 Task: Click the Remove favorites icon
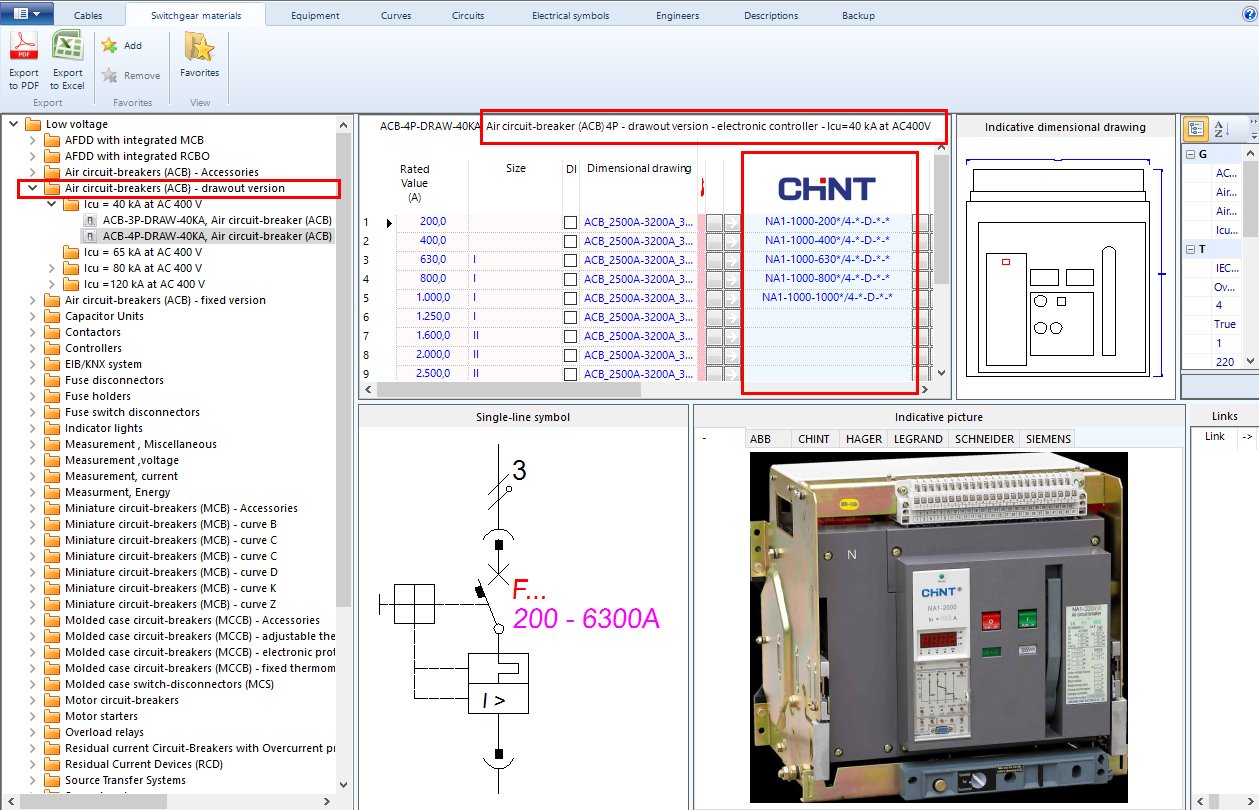(108, 74)
